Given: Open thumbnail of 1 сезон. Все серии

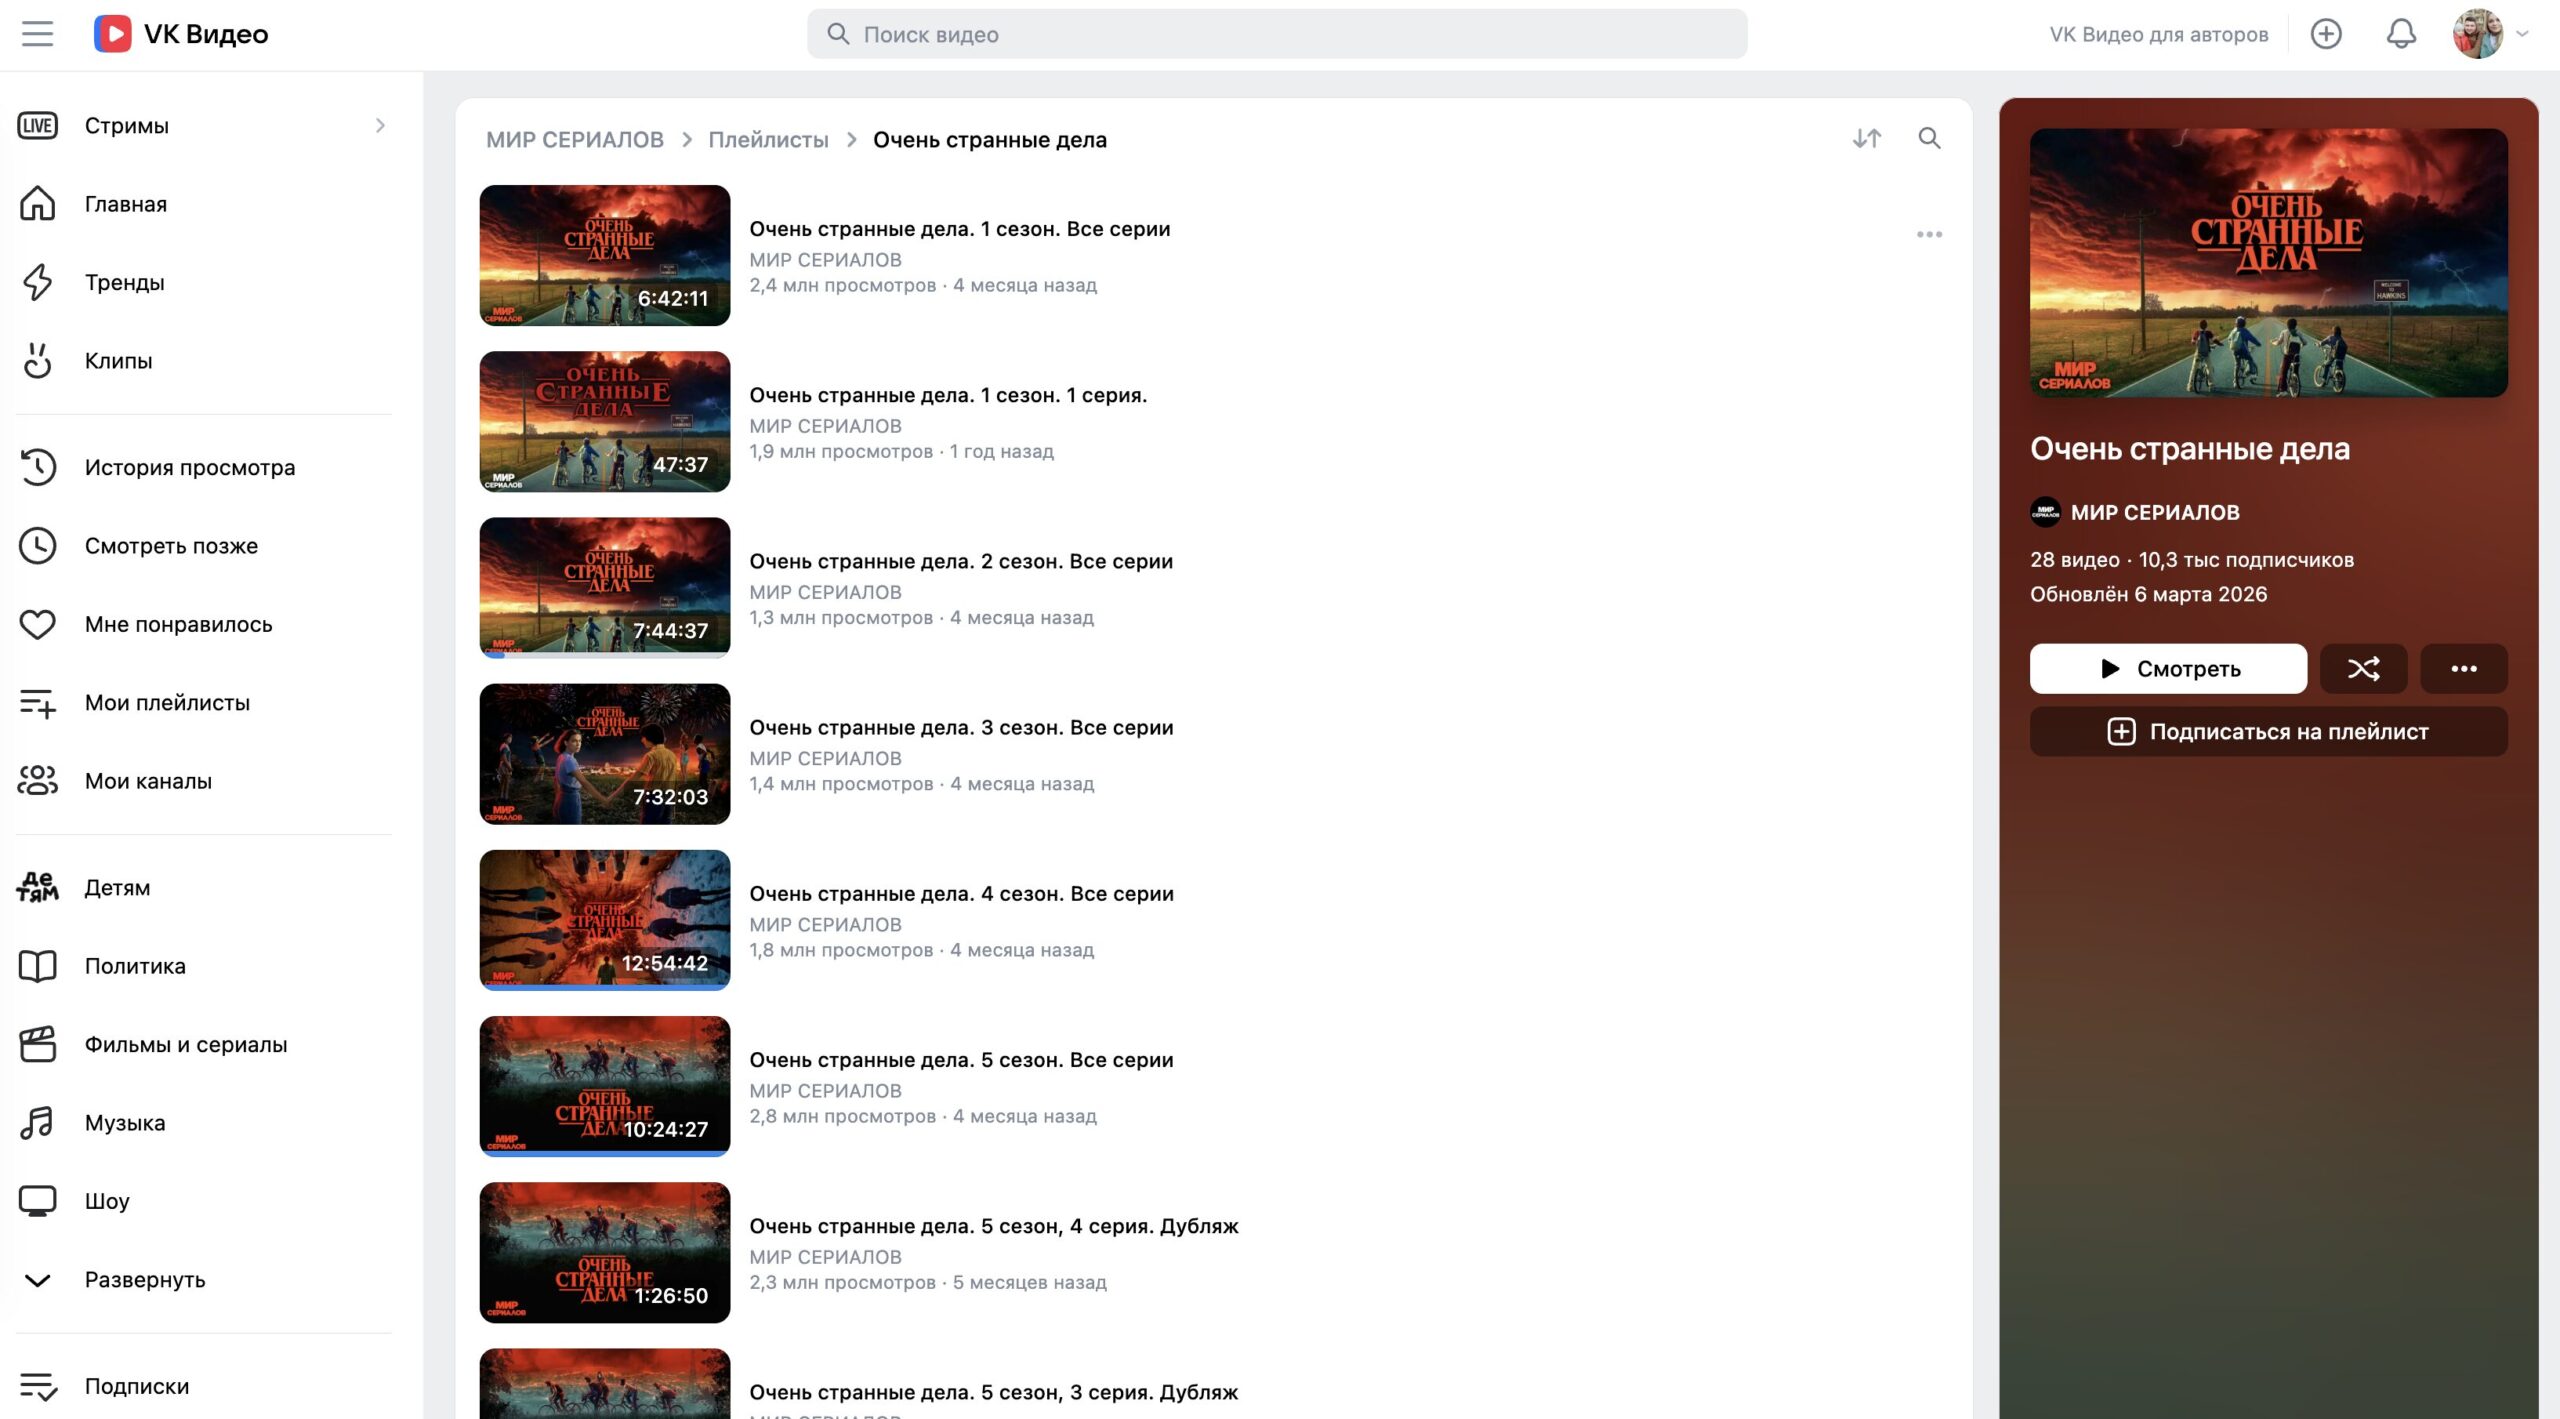Looking at the screenshot, I should 605,255.
